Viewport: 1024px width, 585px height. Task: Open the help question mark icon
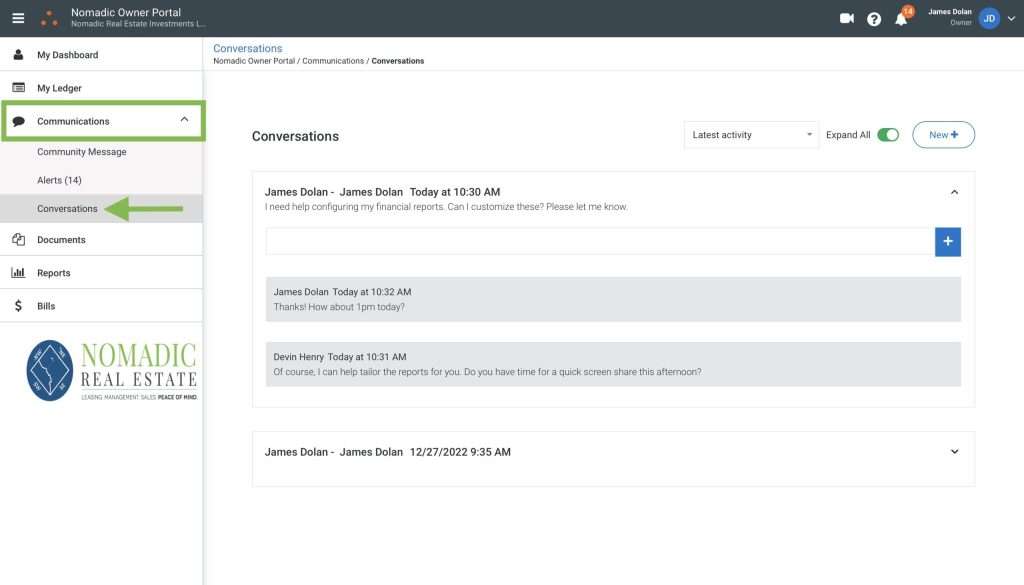pyautogui.click(x=874, y=19)
